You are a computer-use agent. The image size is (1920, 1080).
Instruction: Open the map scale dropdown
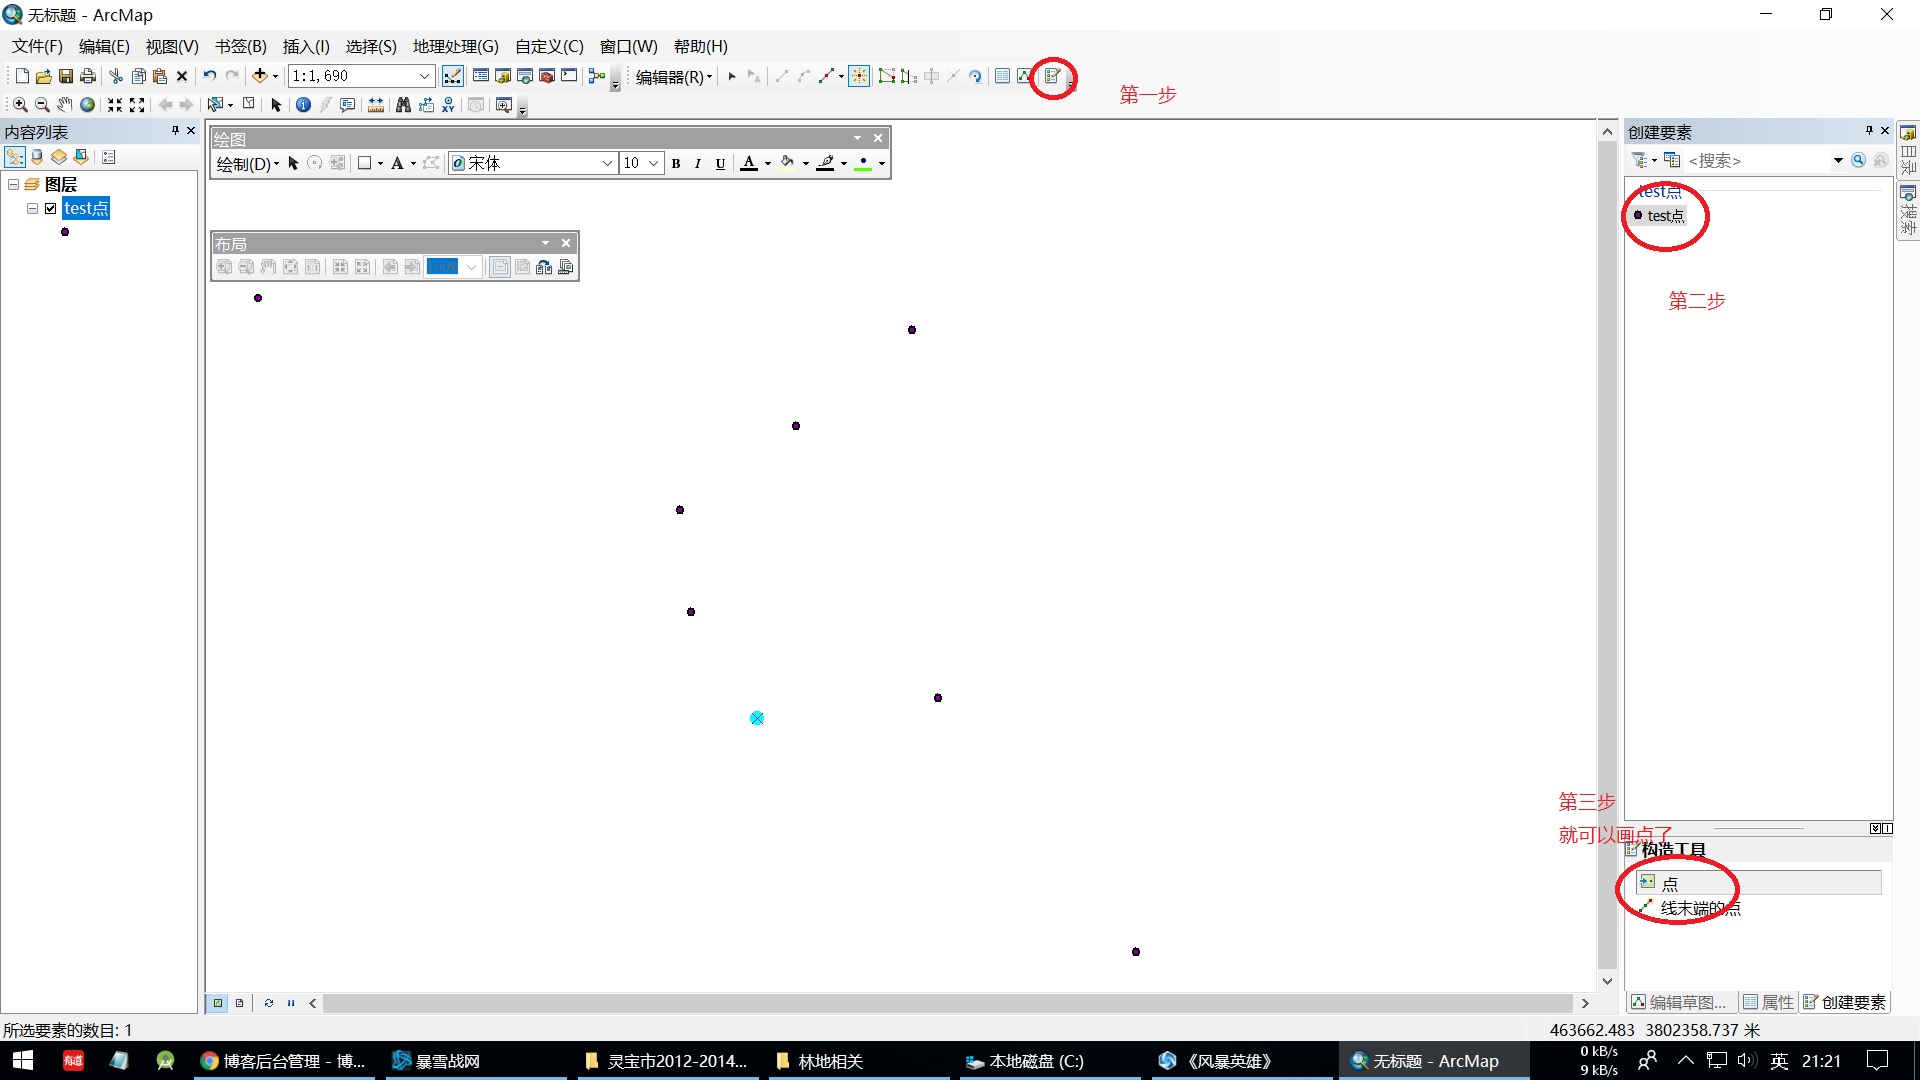tap(424, 76)
